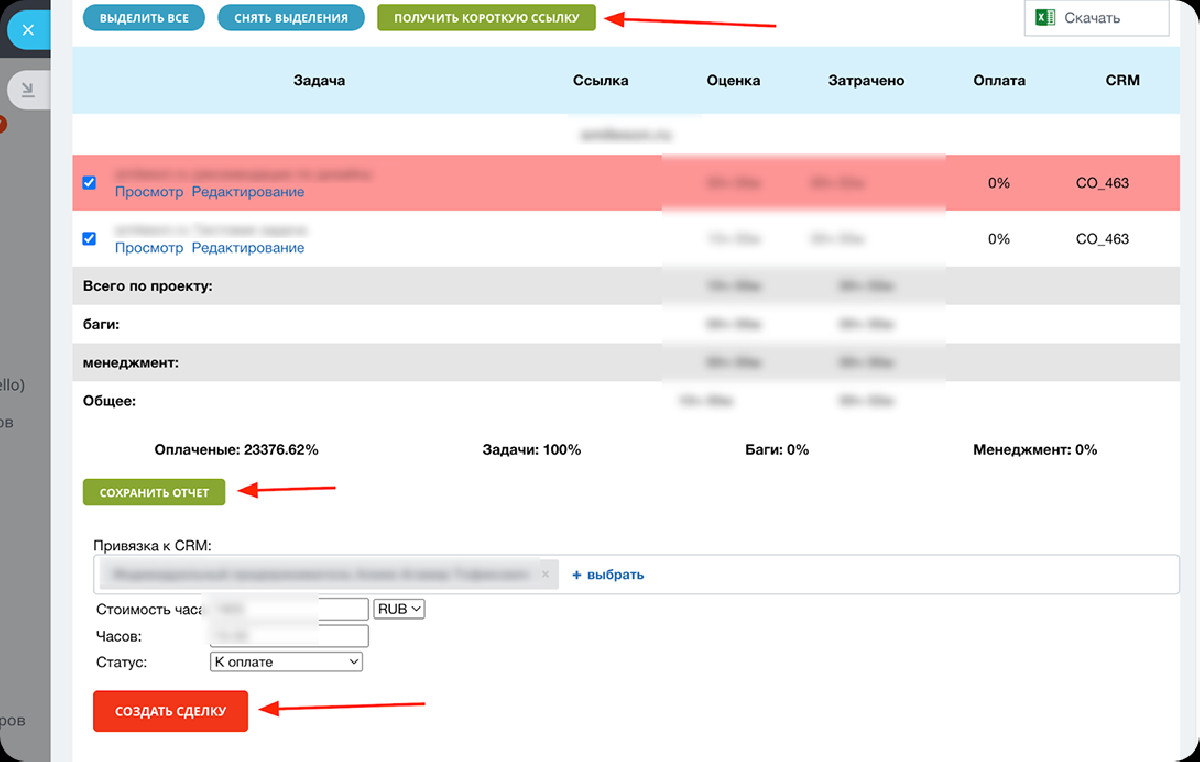Open Просмотр link in the red row
The width and height of the screenshot is (1200, 762).
tap(149, 192)
